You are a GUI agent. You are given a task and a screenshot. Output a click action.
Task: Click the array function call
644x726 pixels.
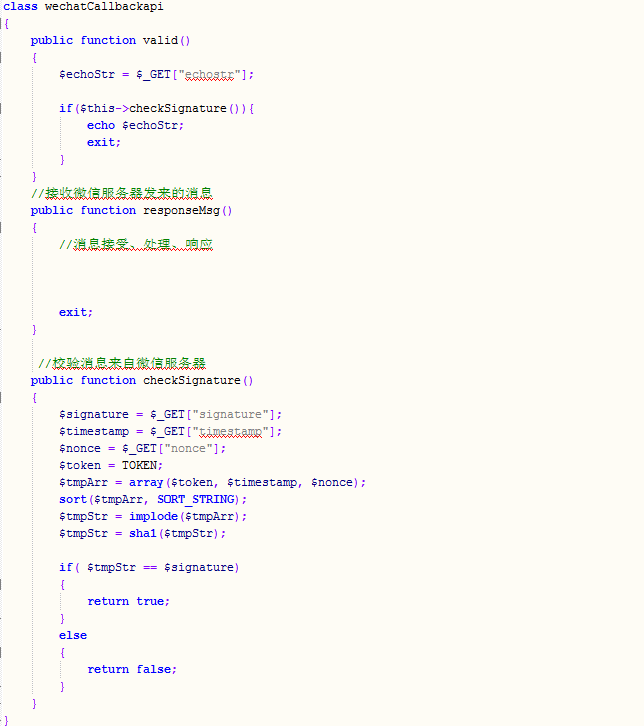tap(146, 482)
